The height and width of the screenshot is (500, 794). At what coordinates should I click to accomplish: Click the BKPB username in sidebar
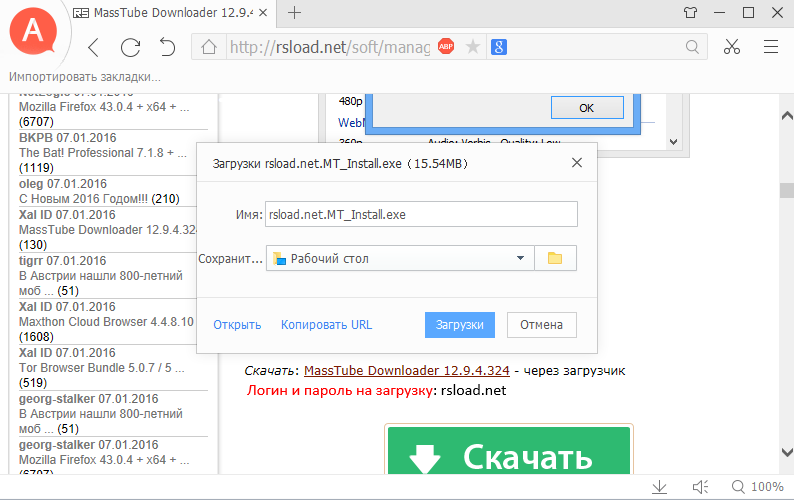(x=36, y=137)
